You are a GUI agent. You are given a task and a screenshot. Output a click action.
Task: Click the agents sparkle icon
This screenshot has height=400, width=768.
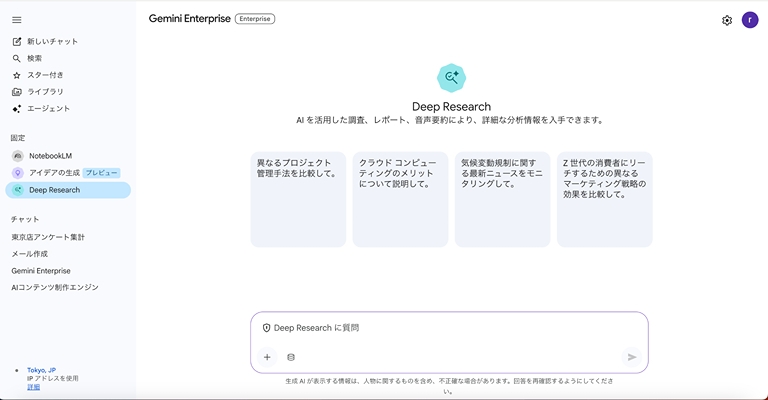point(17,109)
